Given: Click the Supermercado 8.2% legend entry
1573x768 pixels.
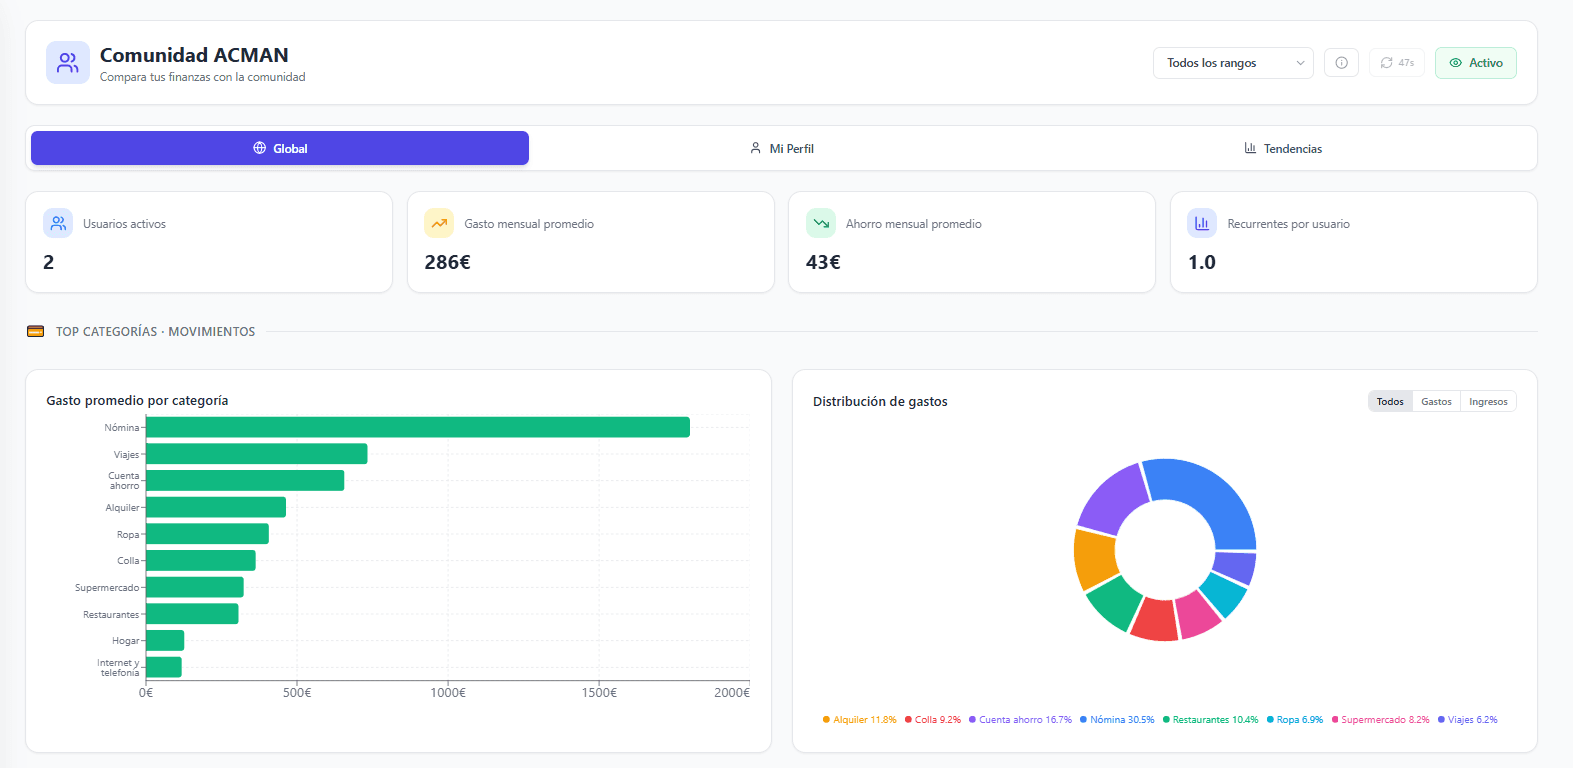Looking at the screenshot, I should [x=1380, y=720].
